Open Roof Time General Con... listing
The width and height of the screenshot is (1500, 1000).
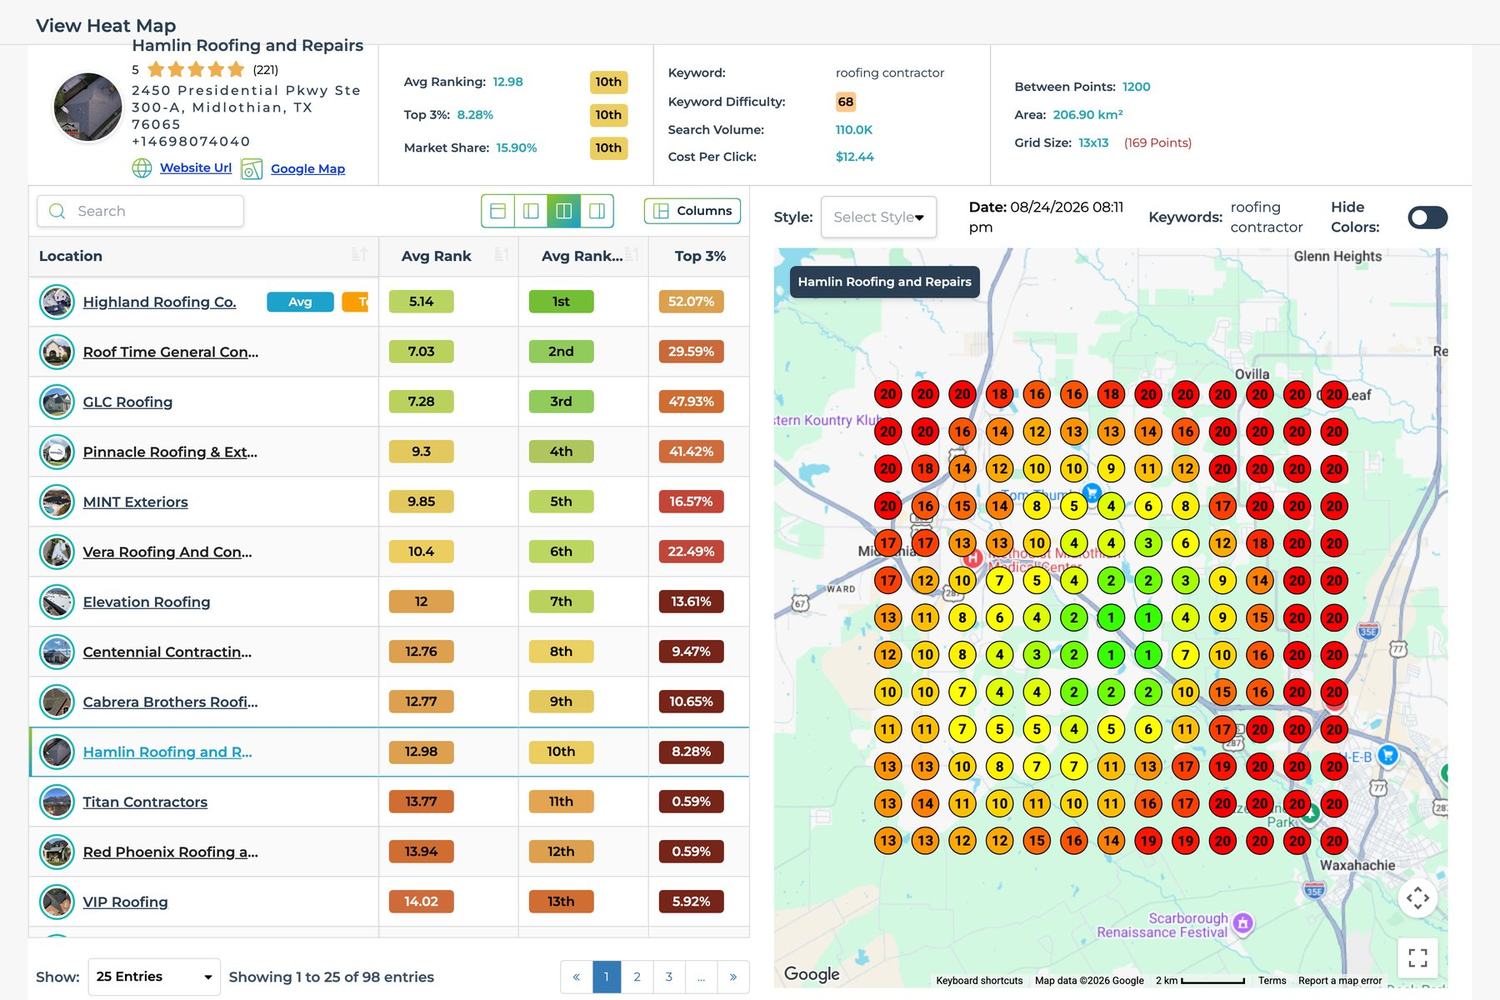pos(170,352)
